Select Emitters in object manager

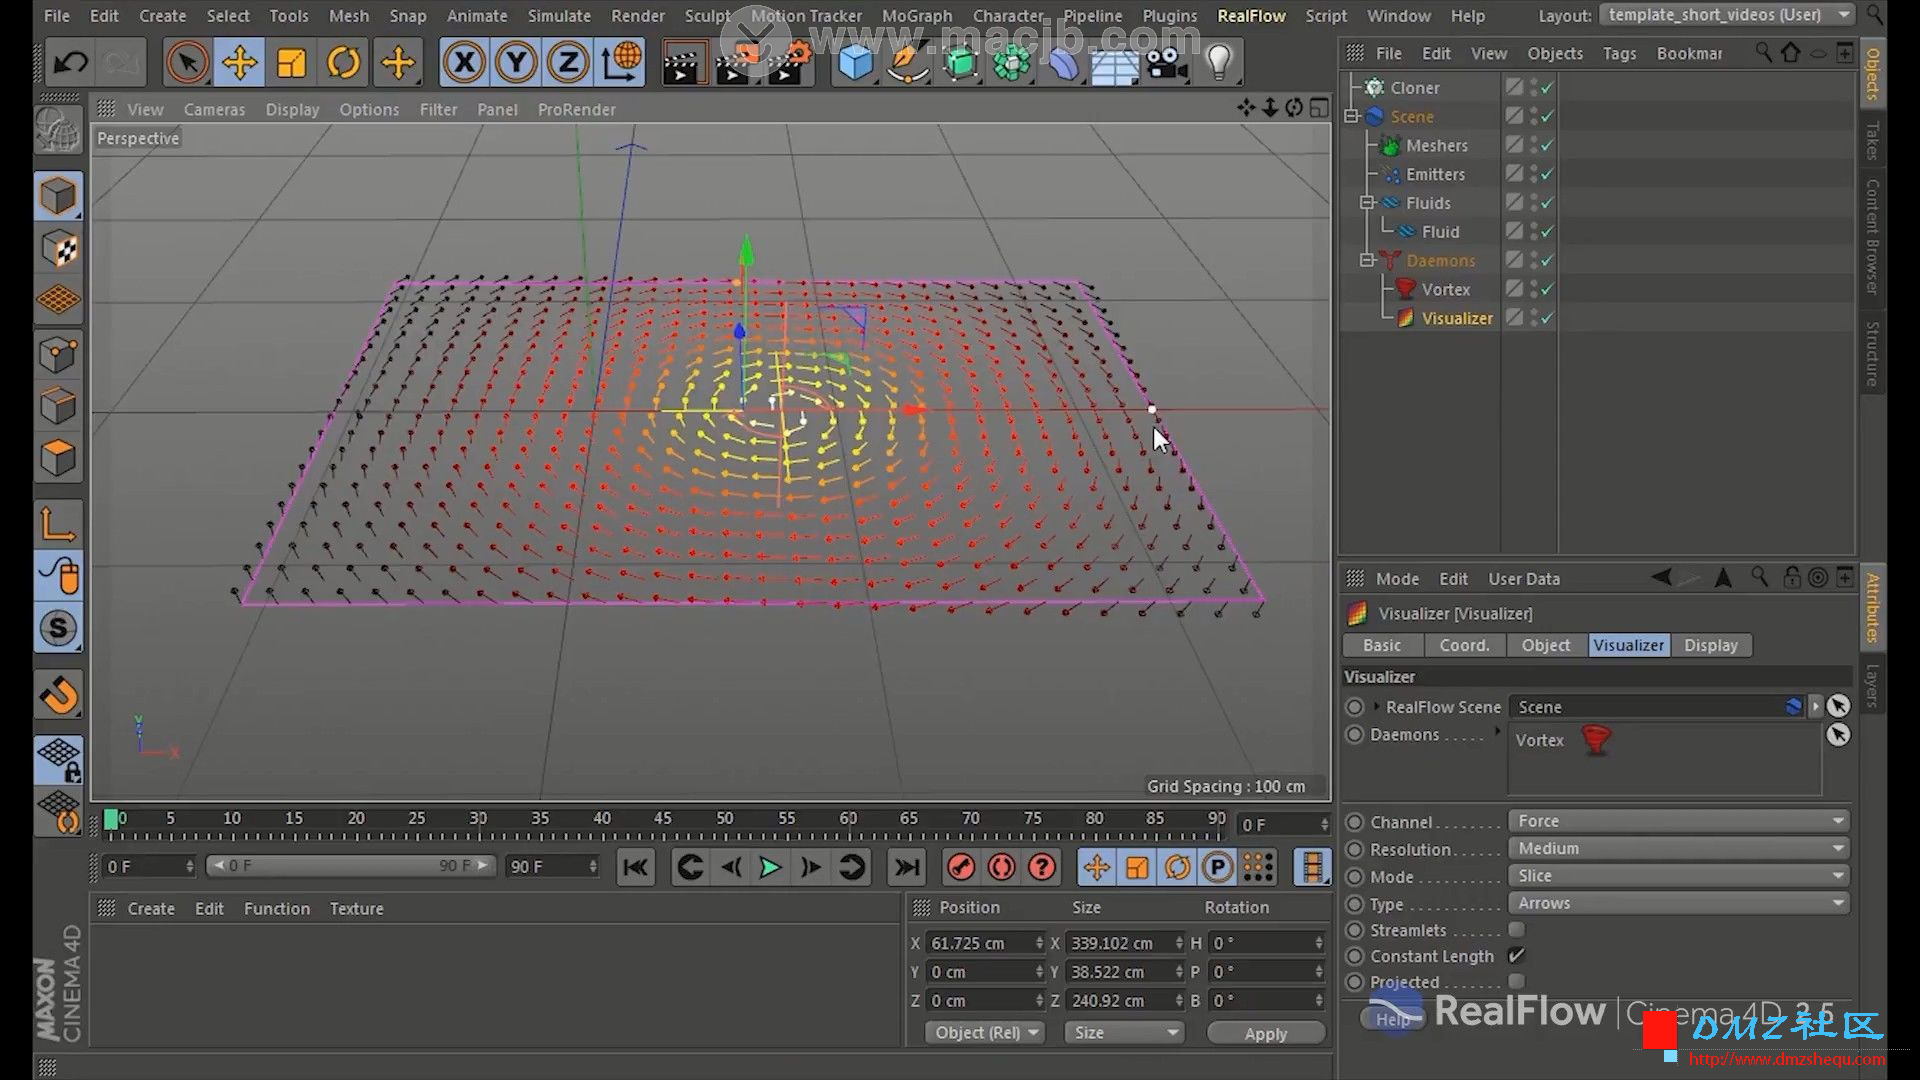tap(1434, 174)
